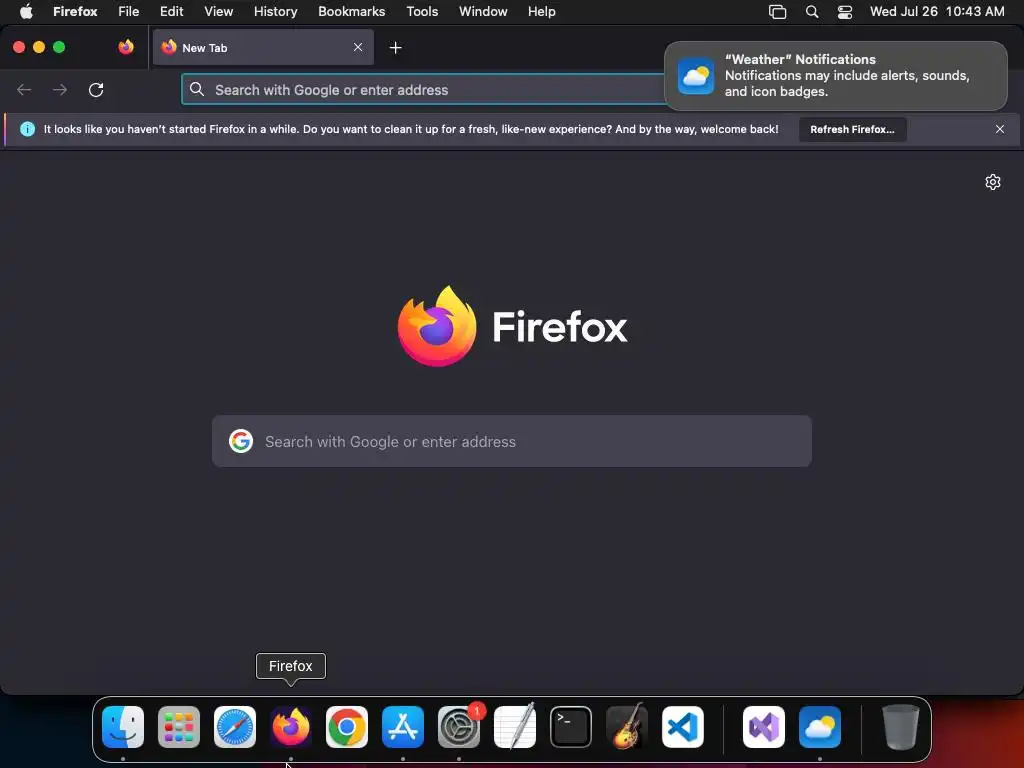Click the reload page button

(x=96, y=89)
